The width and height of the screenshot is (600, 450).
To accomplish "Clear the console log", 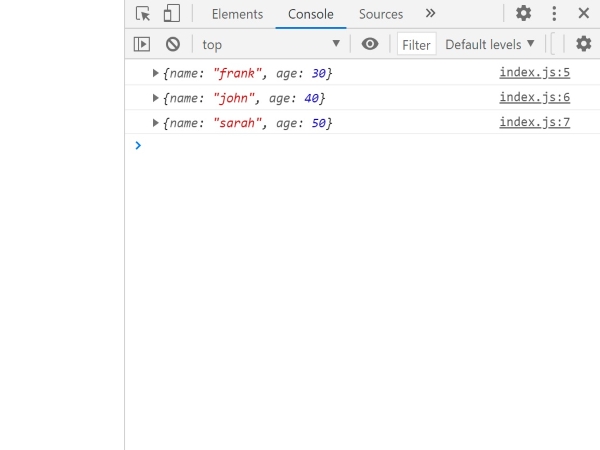I will 173,44.
